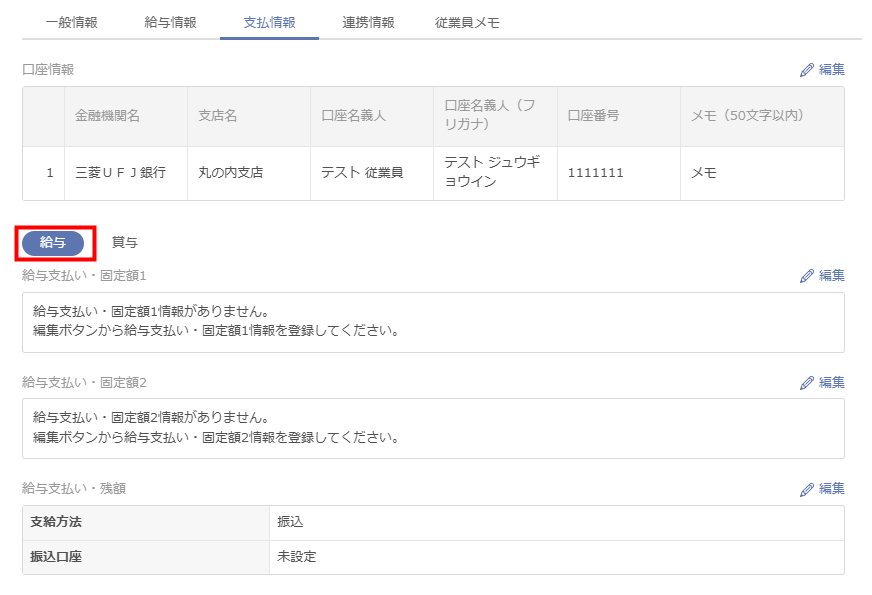Switch to the 賞与 pill toggle

125,243
